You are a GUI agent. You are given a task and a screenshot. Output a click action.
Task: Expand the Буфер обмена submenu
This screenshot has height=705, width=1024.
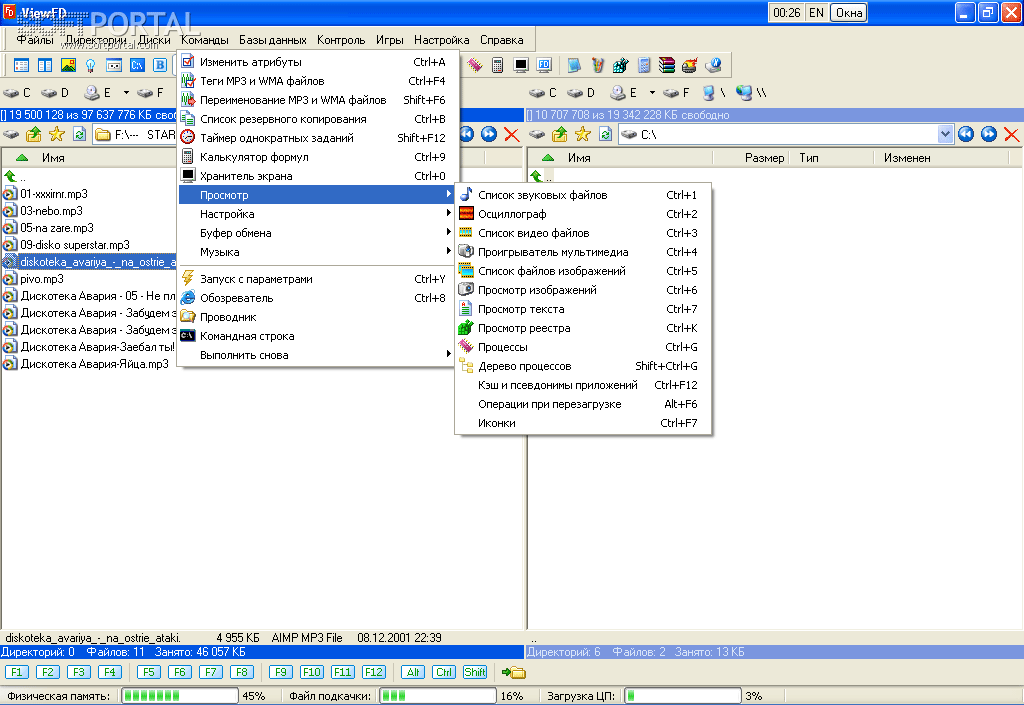pos(316,233)
